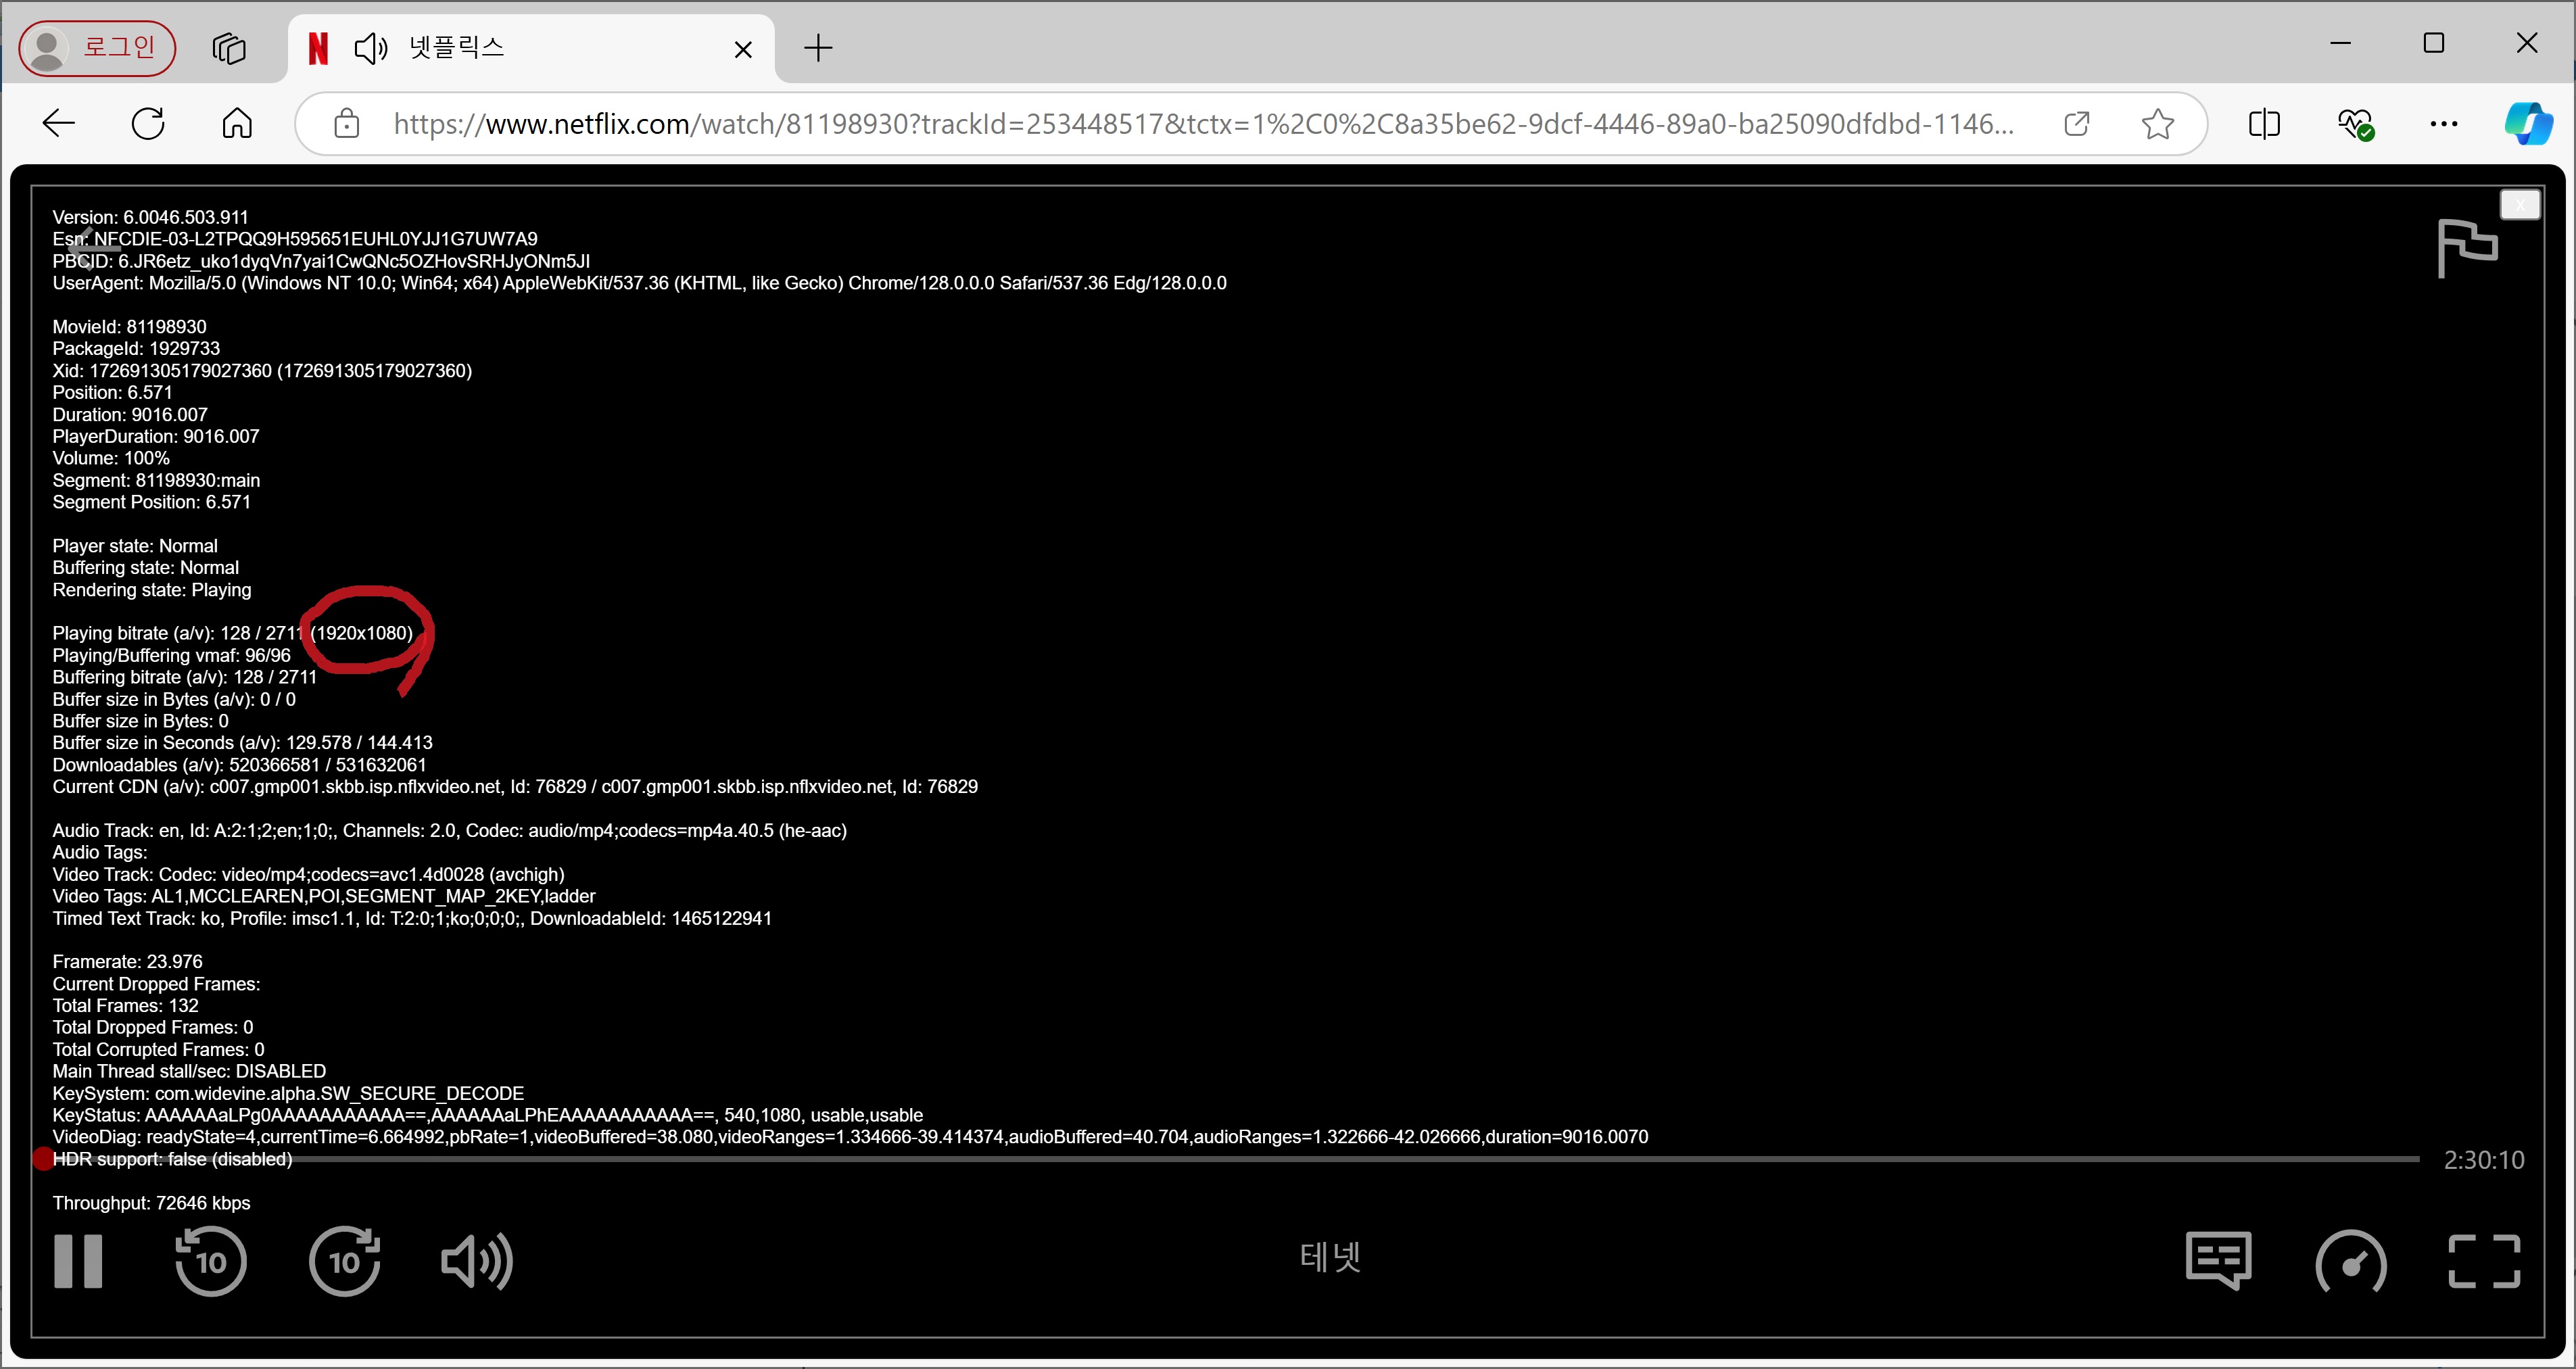This screenshot has width=2576, height=1369.
Task: Click the Video Track codec line
Action: (x=308, y=874)
